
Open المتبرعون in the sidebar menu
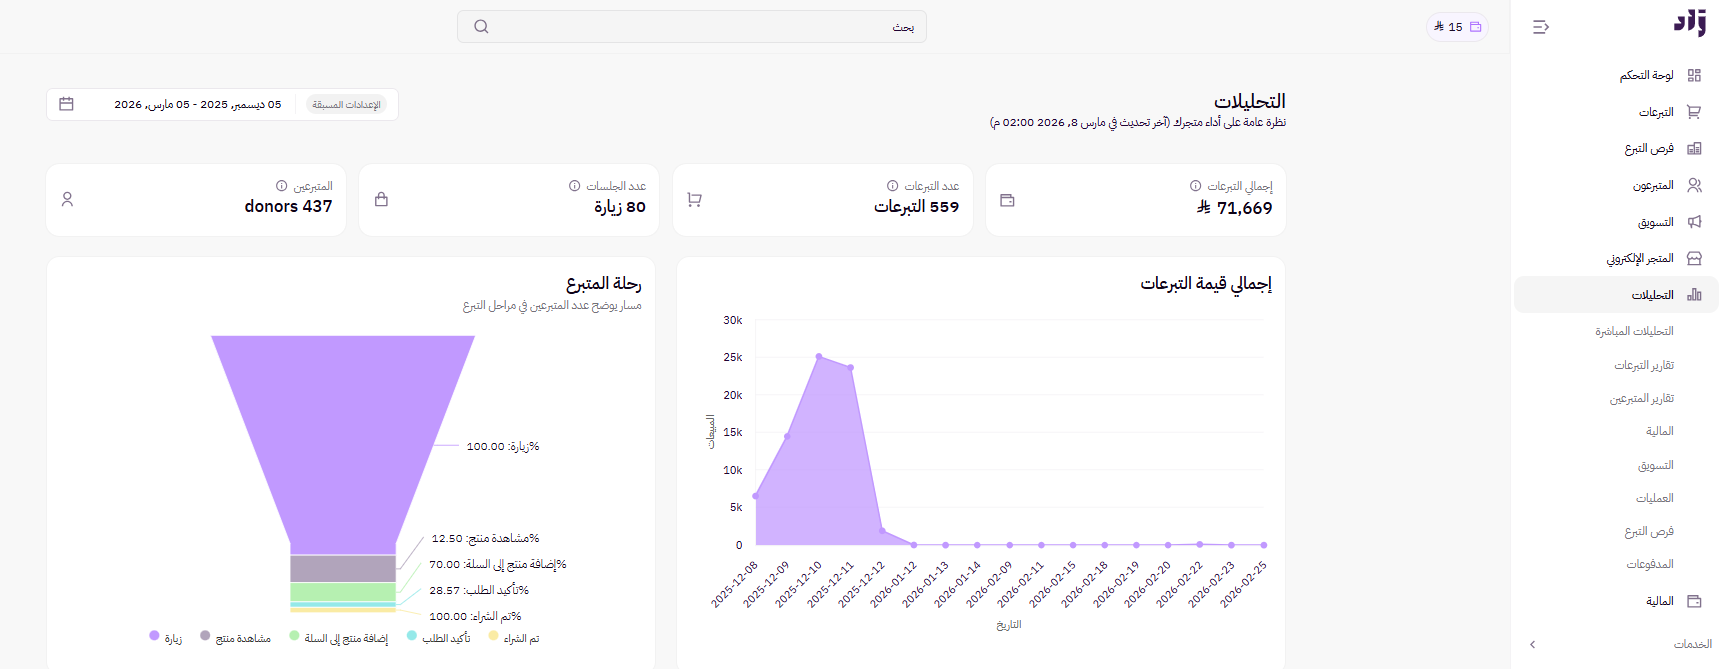[x=1653, y=185]
